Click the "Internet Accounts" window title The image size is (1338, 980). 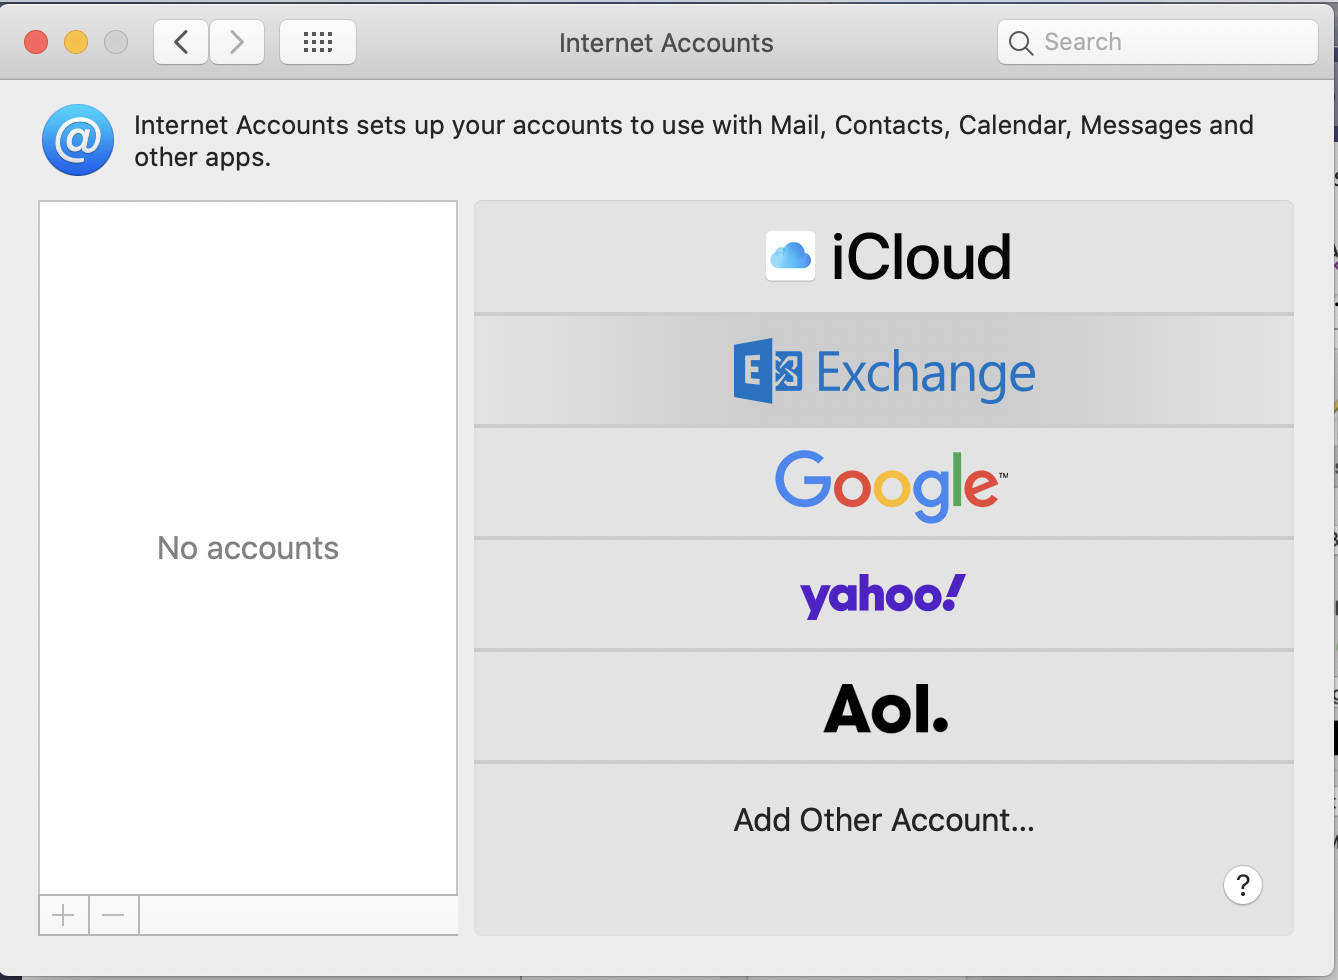coord(666,43)
